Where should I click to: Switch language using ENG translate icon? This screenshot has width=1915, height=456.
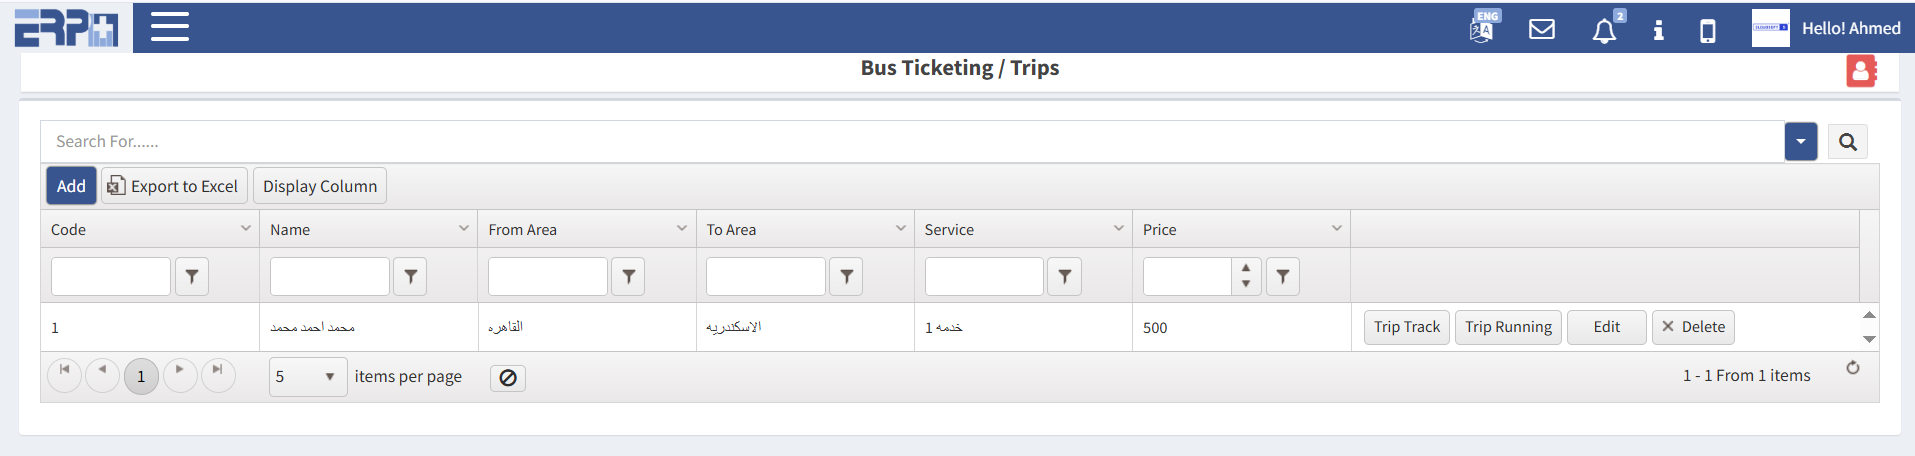point(1482,28)
